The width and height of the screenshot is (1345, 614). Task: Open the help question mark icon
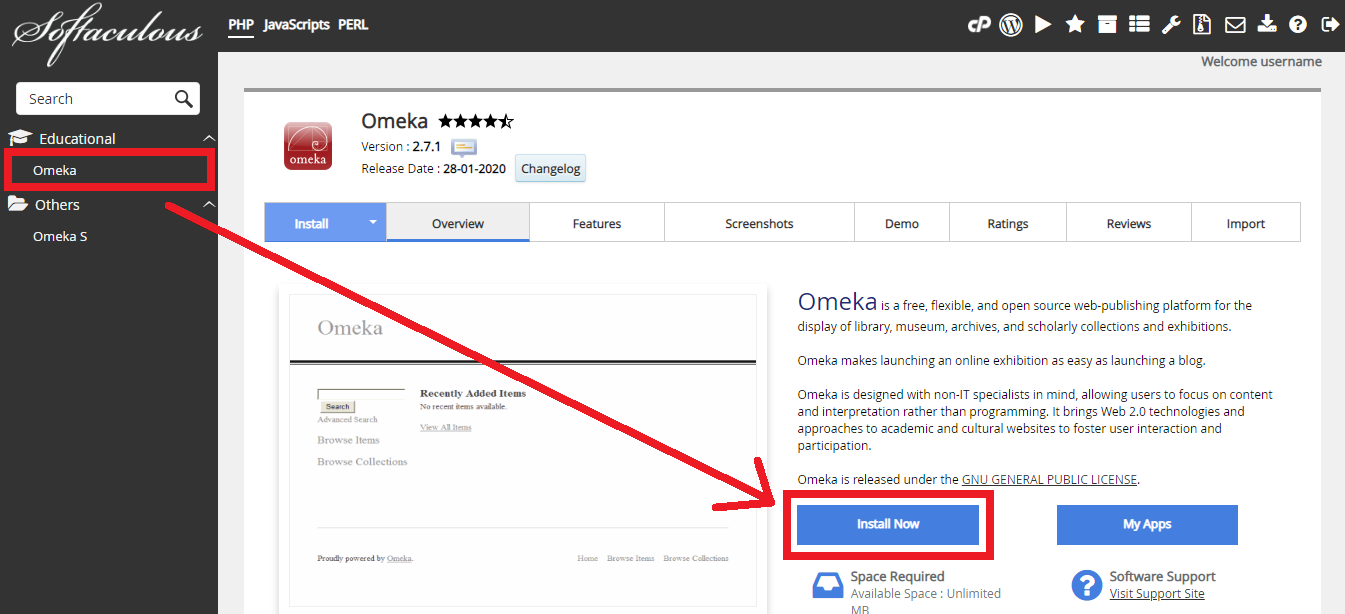click(1298, 25)
